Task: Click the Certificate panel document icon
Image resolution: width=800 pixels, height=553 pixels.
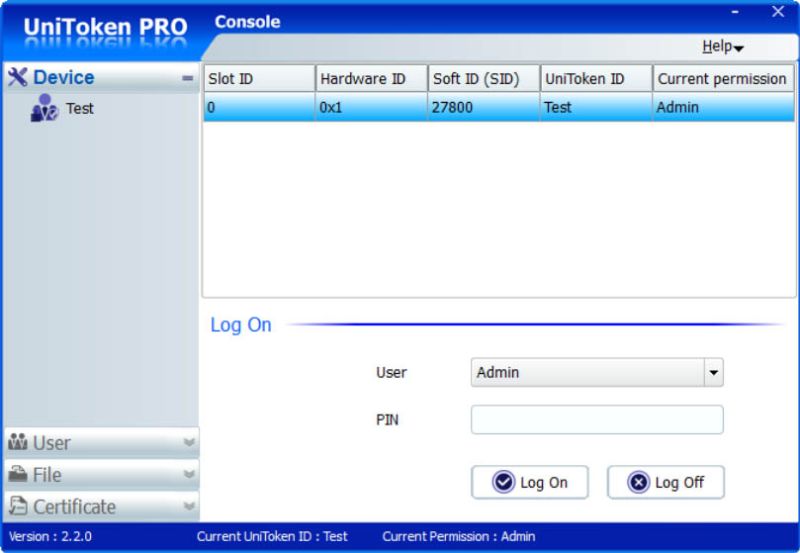Action: 18,506
